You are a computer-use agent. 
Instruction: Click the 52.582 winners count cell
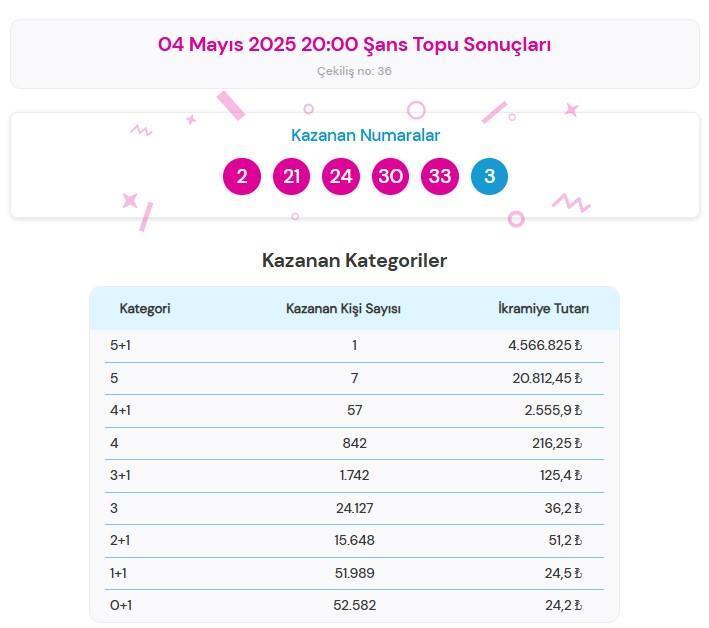coord(354,605)
